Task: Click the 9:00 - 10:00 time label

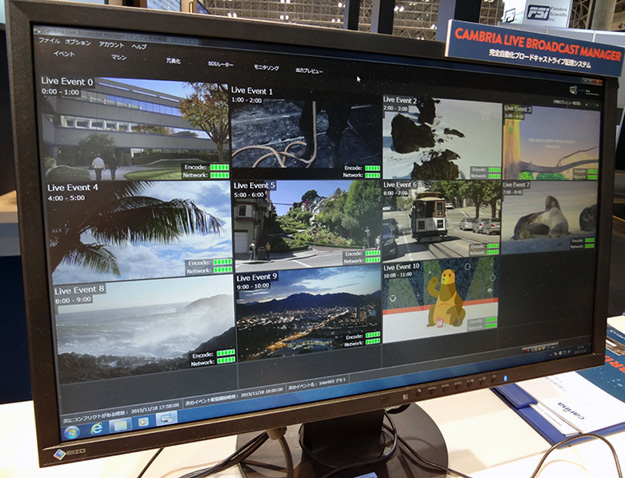Action: coord(253,286)
